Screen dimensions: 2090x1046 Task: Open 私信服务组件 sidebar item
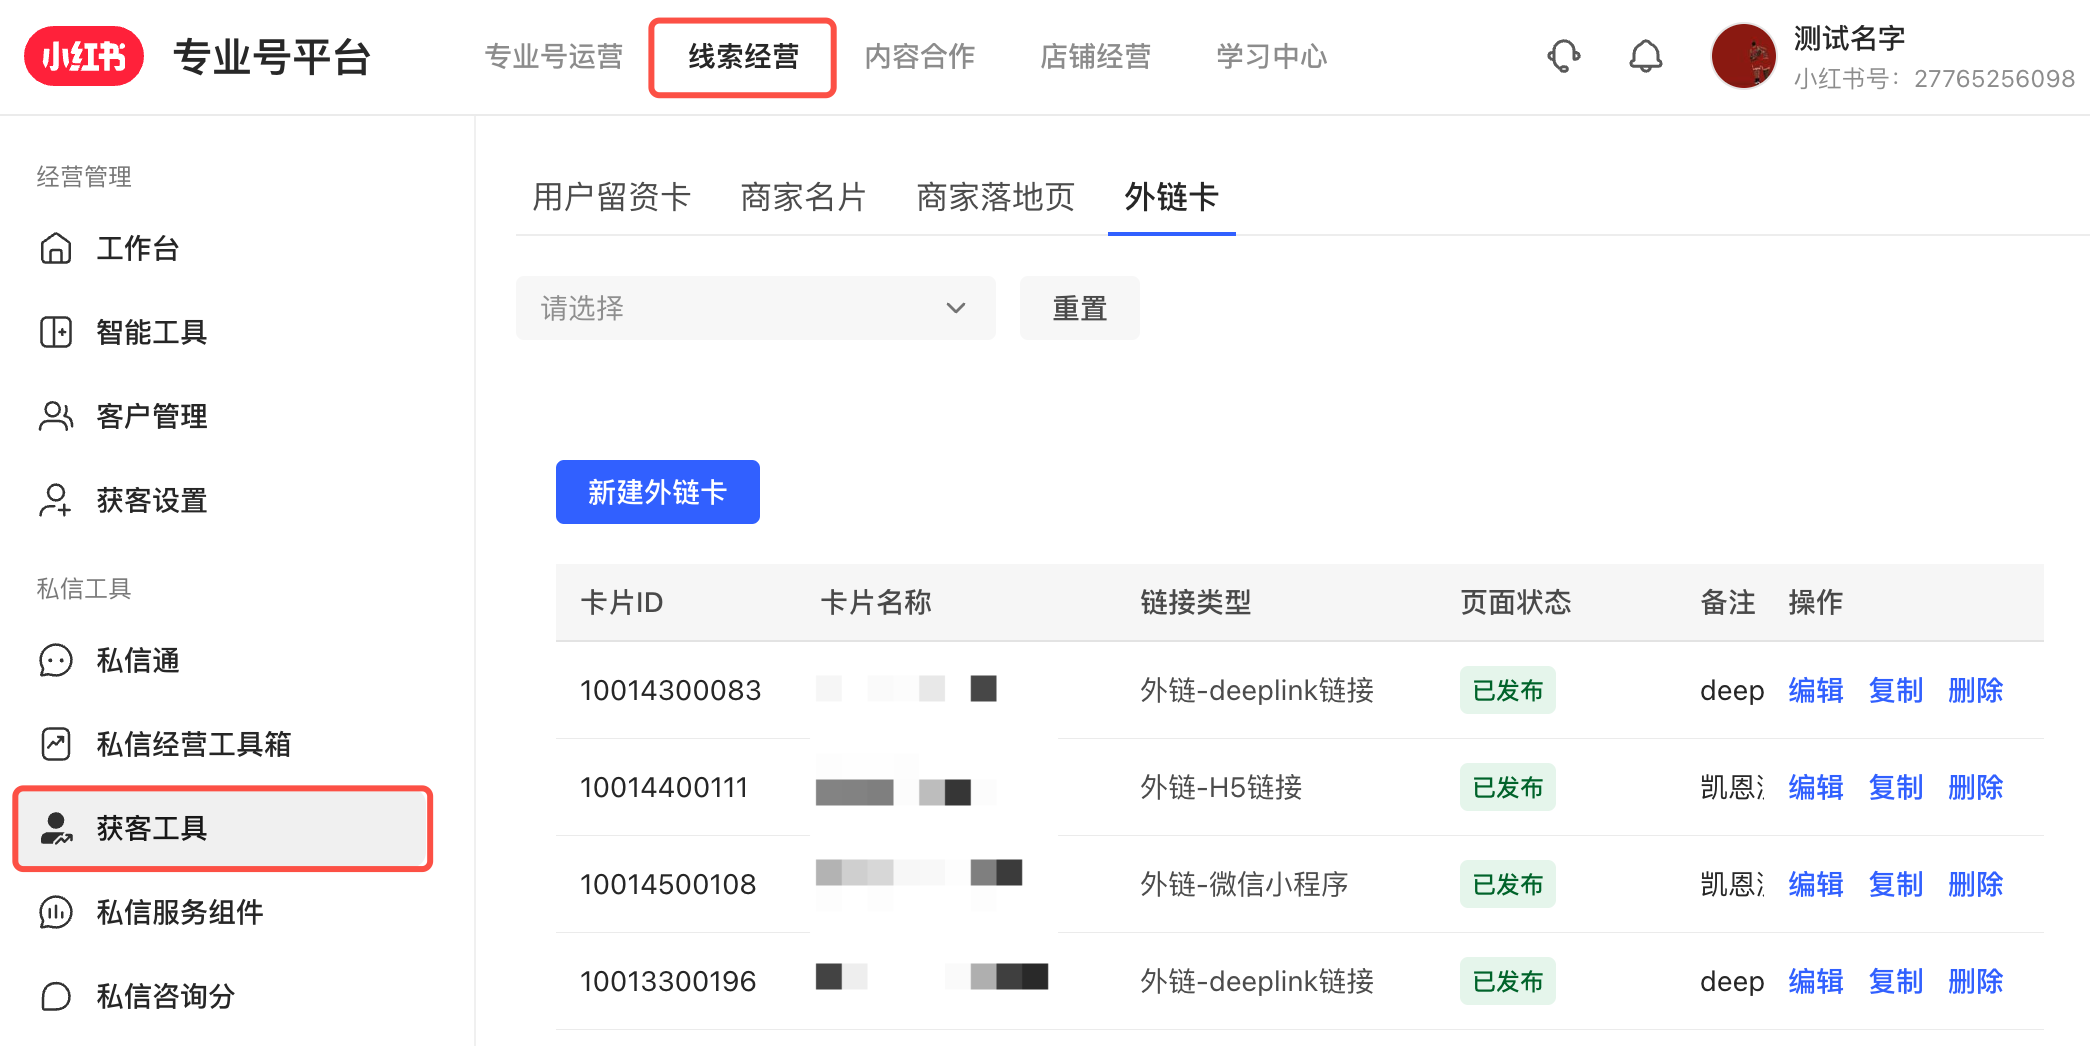[180, 912]
